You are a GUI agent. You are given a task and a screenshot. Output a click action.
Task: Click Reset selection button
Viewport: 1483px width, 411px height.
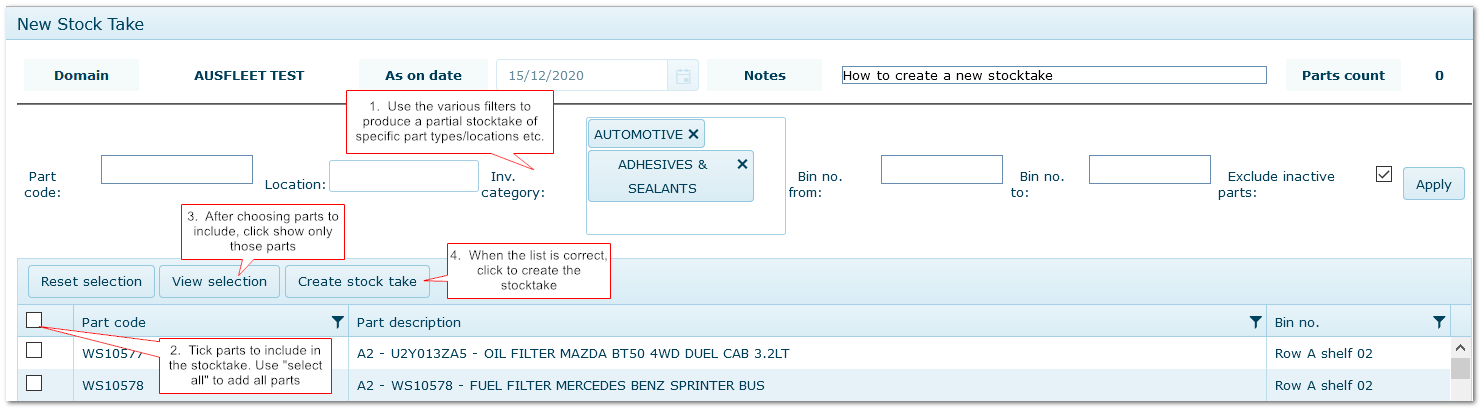tap(92, 281)
